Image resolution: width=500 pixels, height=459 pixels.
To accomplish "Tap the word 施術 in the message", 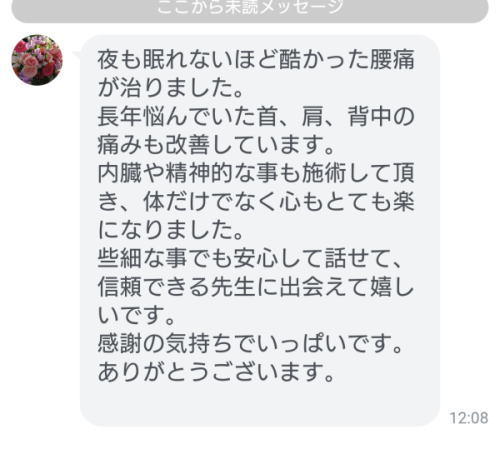I will [x=324, y=173].
